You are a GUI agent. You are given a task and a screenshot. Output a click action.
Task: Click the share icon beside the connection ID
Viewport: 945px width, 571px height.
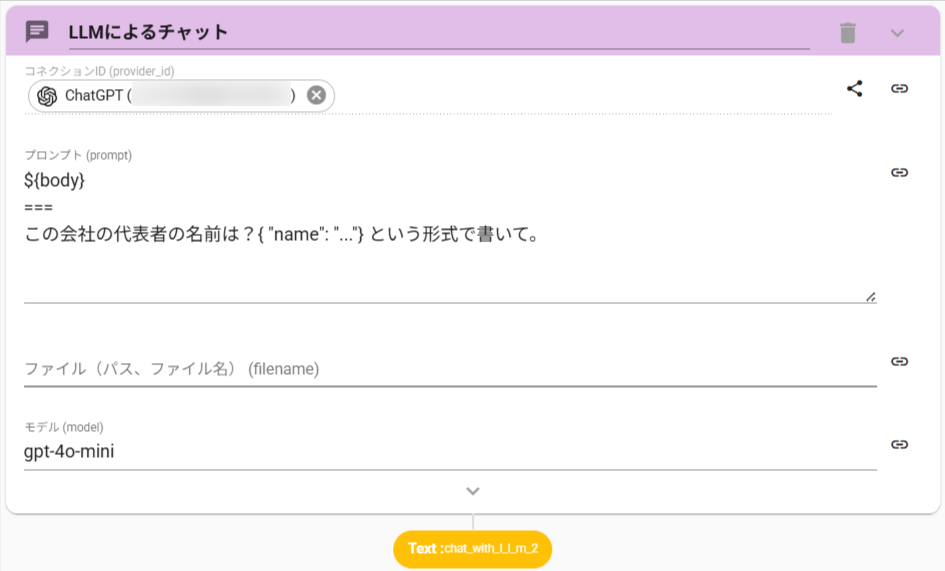click(854, 88)
